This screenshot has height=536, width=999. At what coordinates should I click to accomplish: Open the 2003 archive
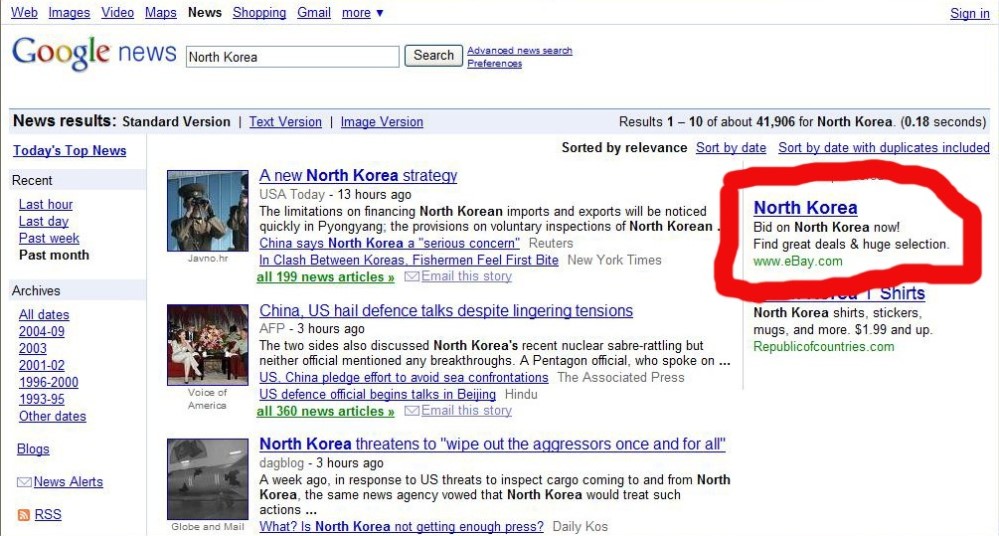coord(32,349)
